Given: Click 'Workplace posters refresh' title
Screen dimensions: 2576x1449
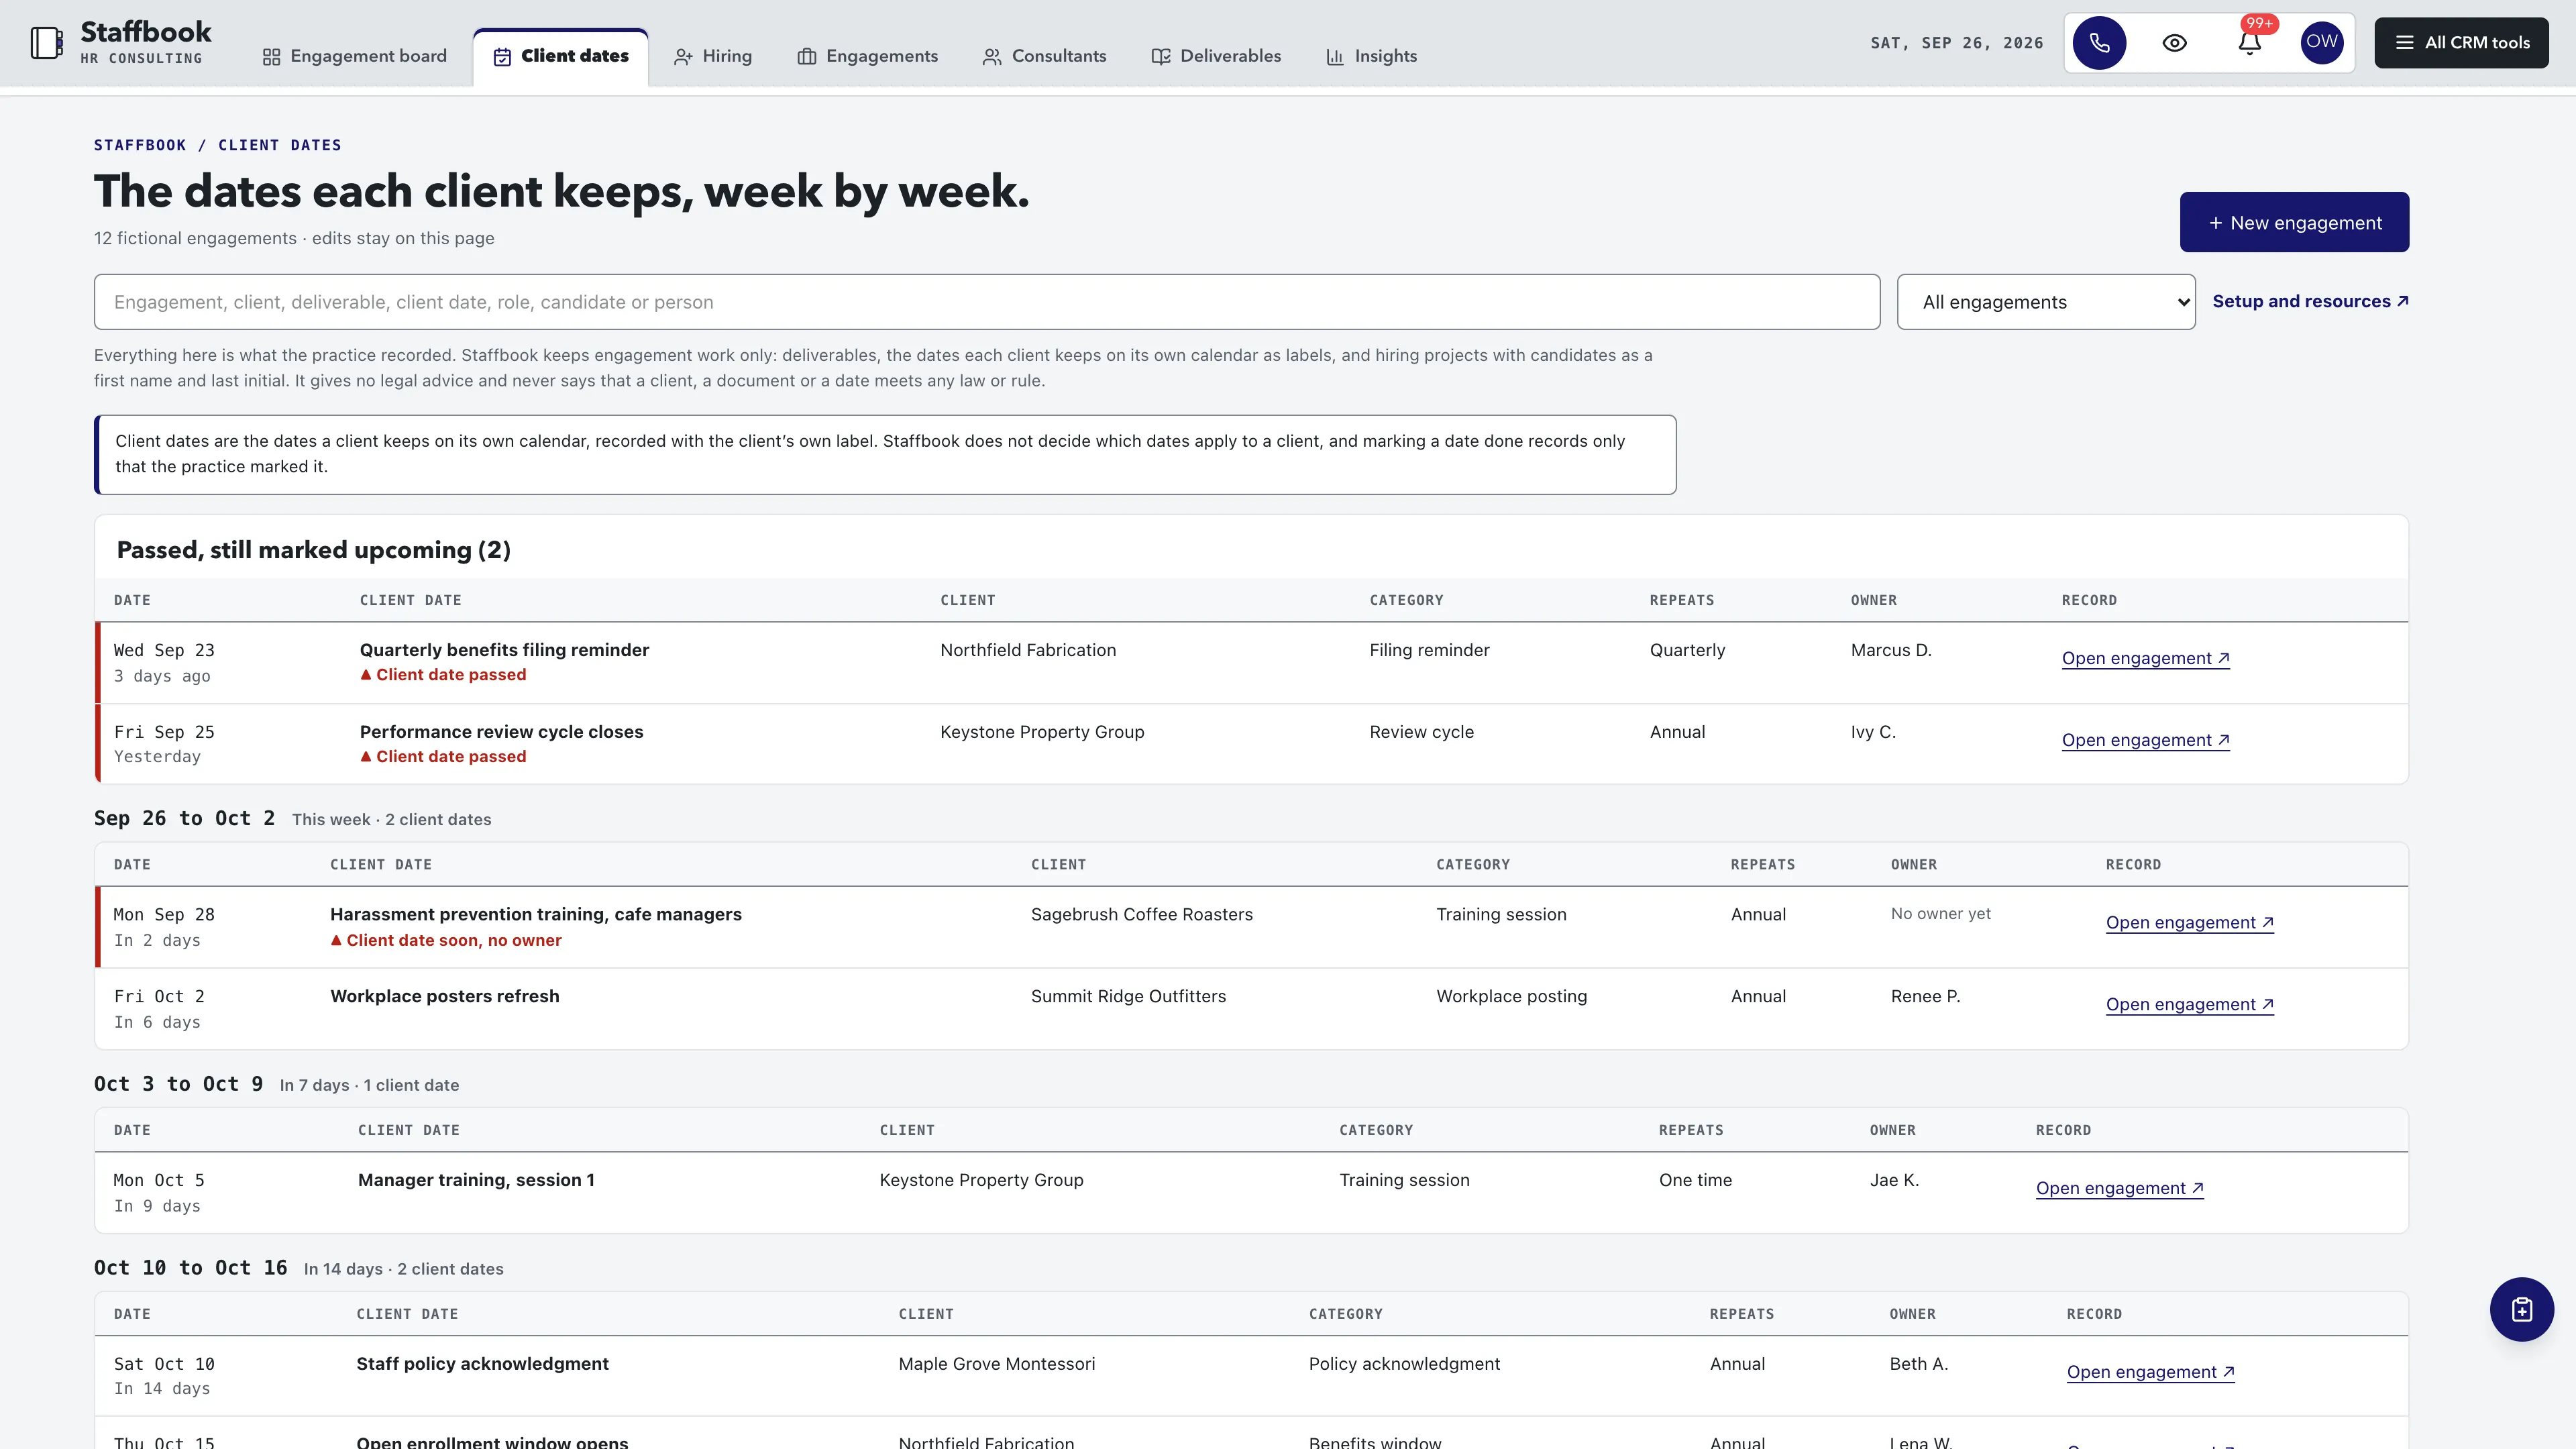Looking at the screenshot, I should pos(444,996).
